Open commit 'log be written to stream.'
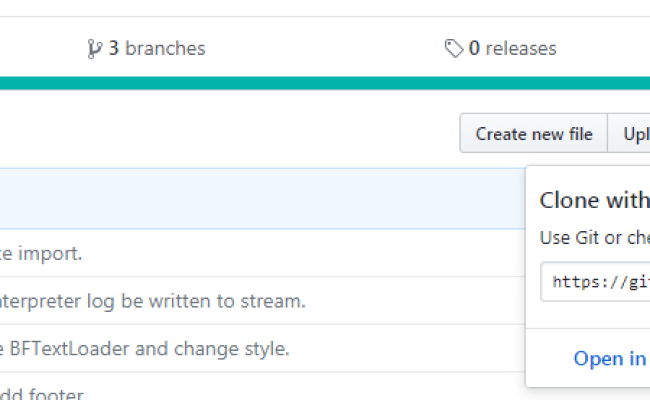The image size is (650, 400). 153,301
